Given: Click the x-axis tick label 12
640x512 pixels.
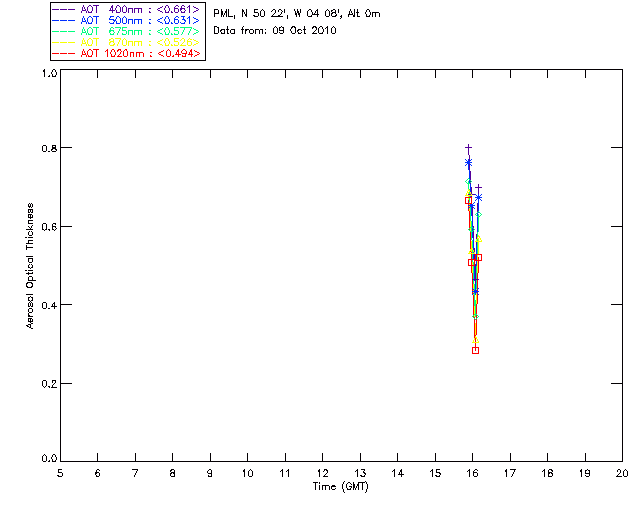Looking at the screenshot, I should tap(322, 474).
